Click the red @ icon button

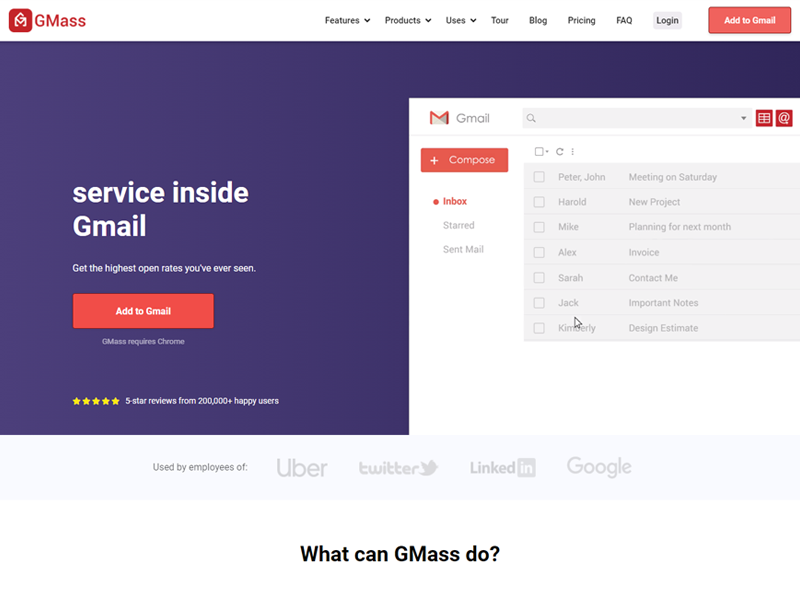784,118
